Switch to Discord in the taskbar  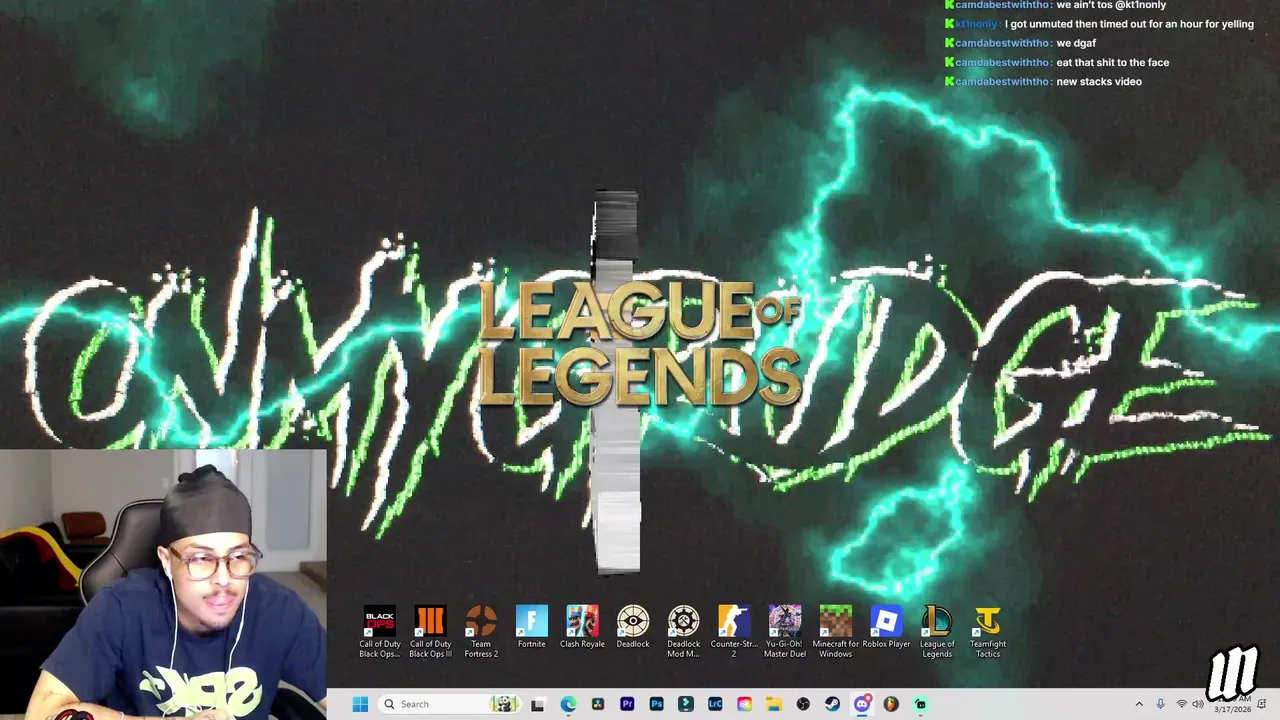click(862, 704)
